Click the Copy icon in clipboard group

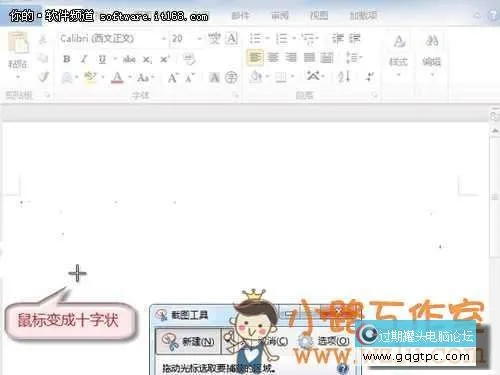(43, 58)
